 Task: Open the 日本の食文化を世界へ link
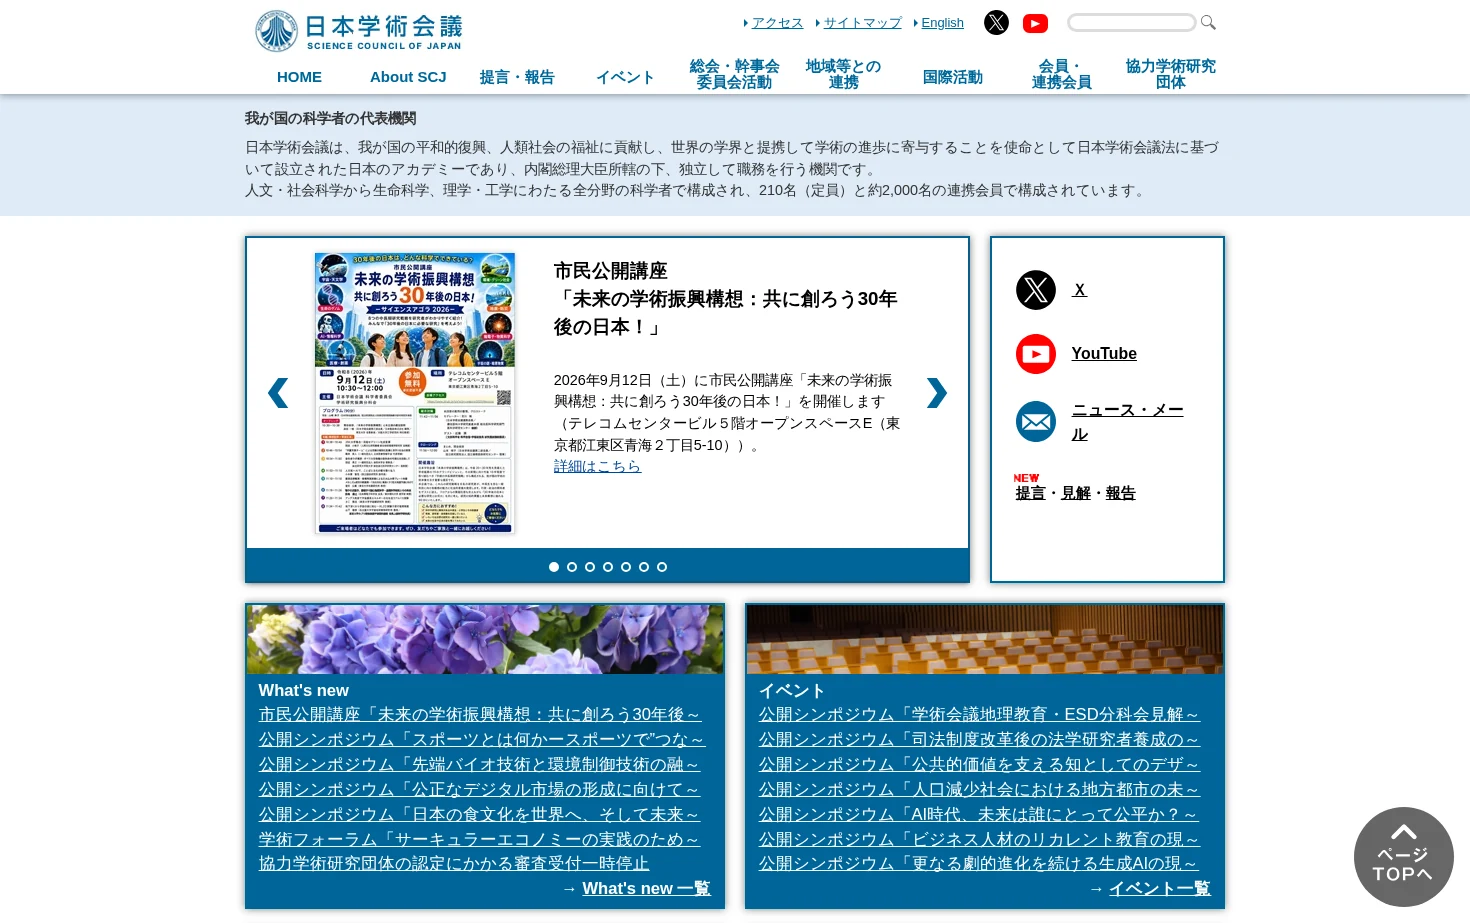click(479, 815)
